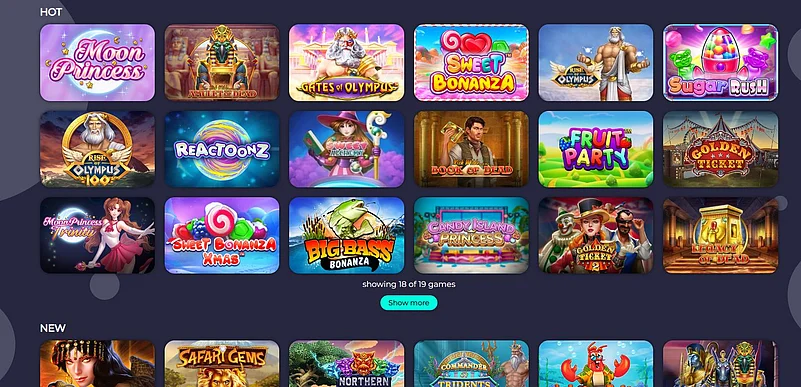Play the Sugar Rush game
This screenshot has height=387, width=801.
720,62
